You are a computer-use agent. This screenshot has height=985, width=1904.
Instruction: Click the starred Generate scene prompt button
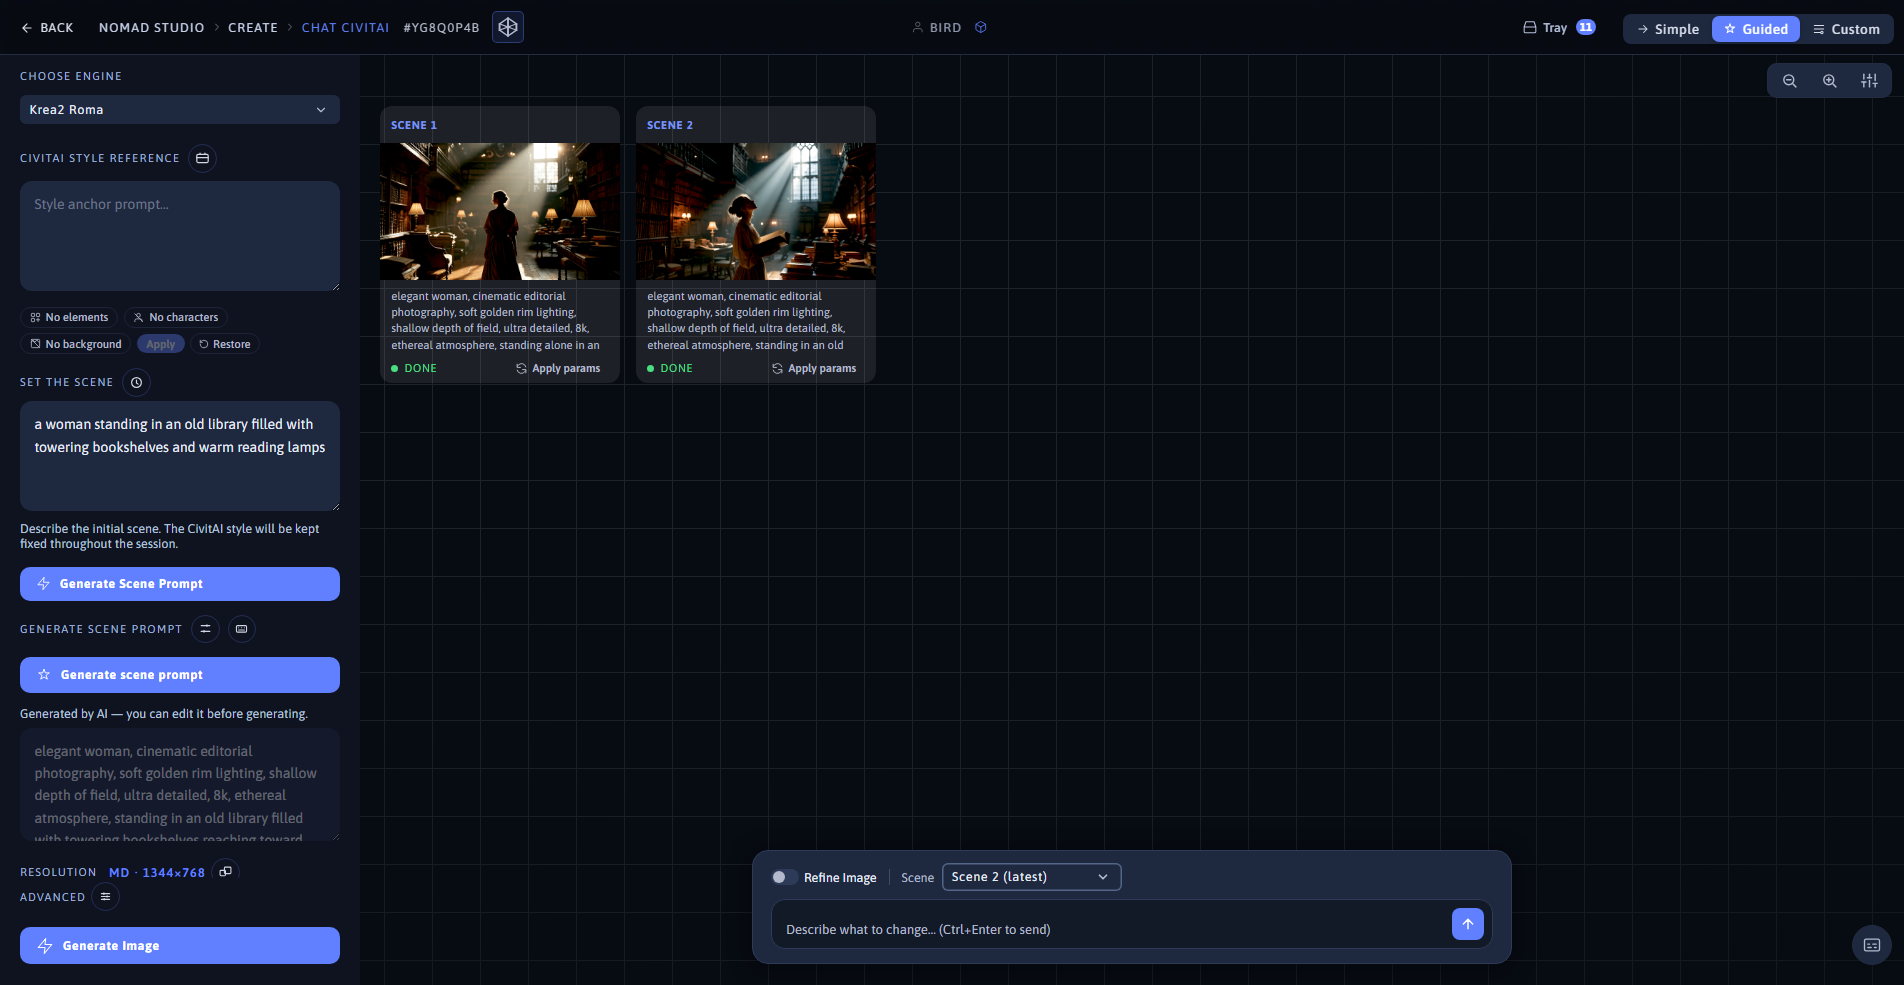coord(180,675)
